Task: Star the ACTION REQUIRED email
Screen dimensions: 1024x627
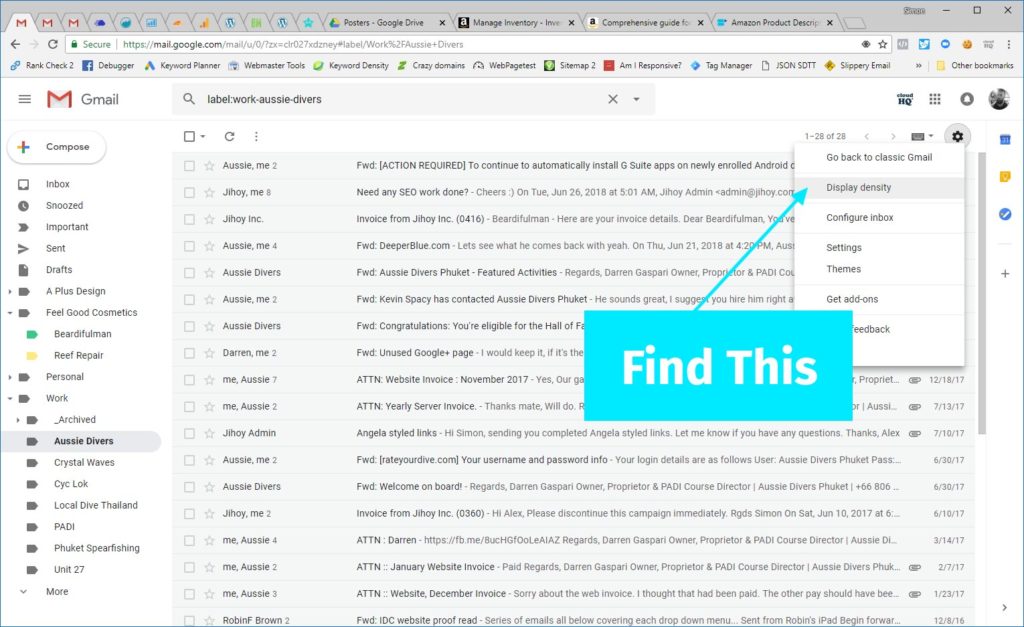Action: pos(209,166)
